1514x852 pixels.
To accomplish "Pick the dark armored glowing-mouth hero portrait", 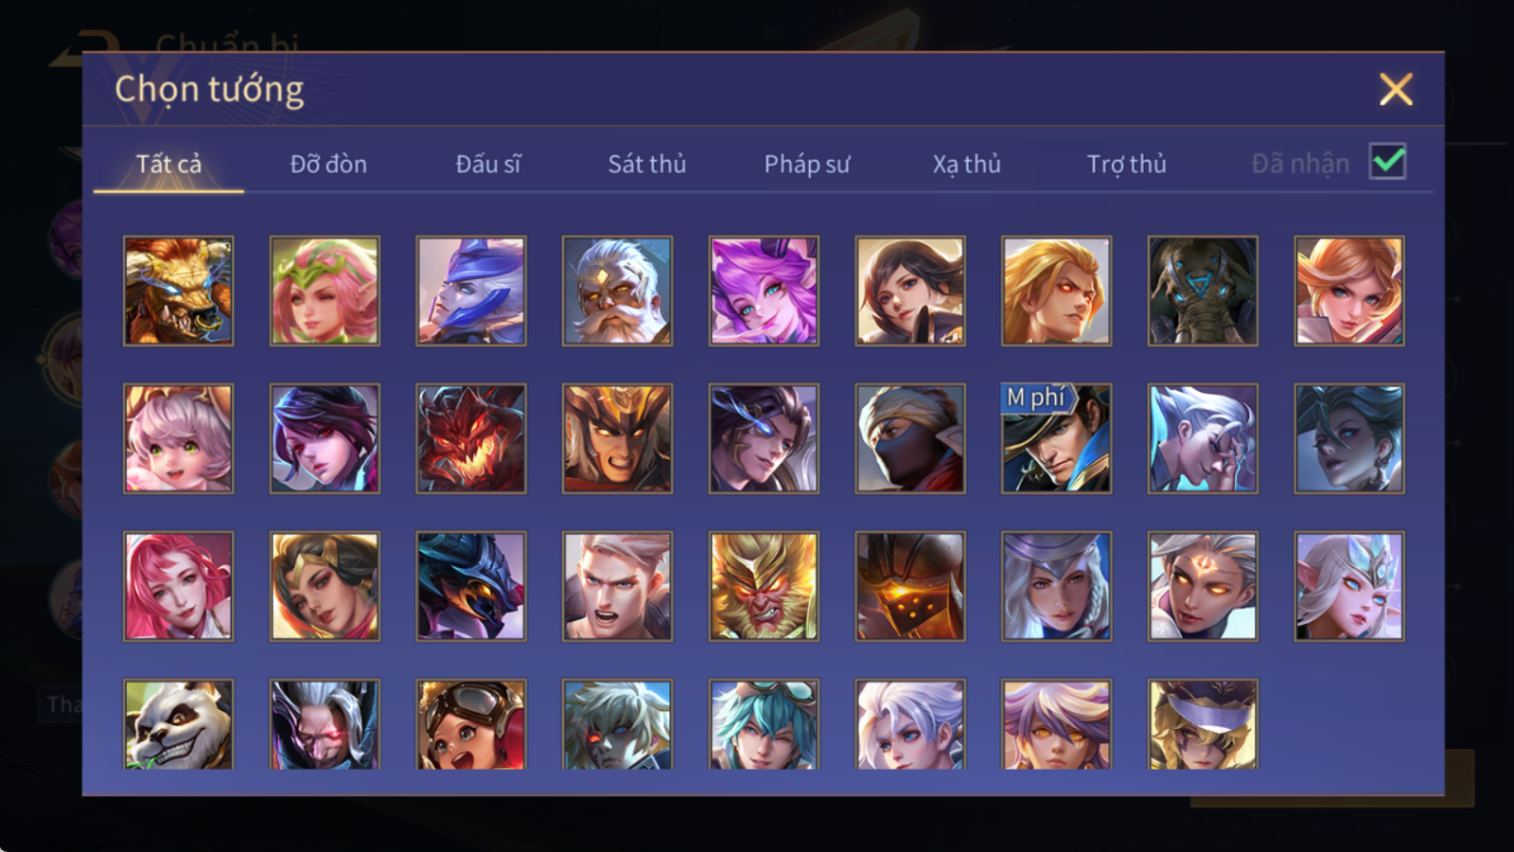I will pyautogui.click(x=910, y=586).
